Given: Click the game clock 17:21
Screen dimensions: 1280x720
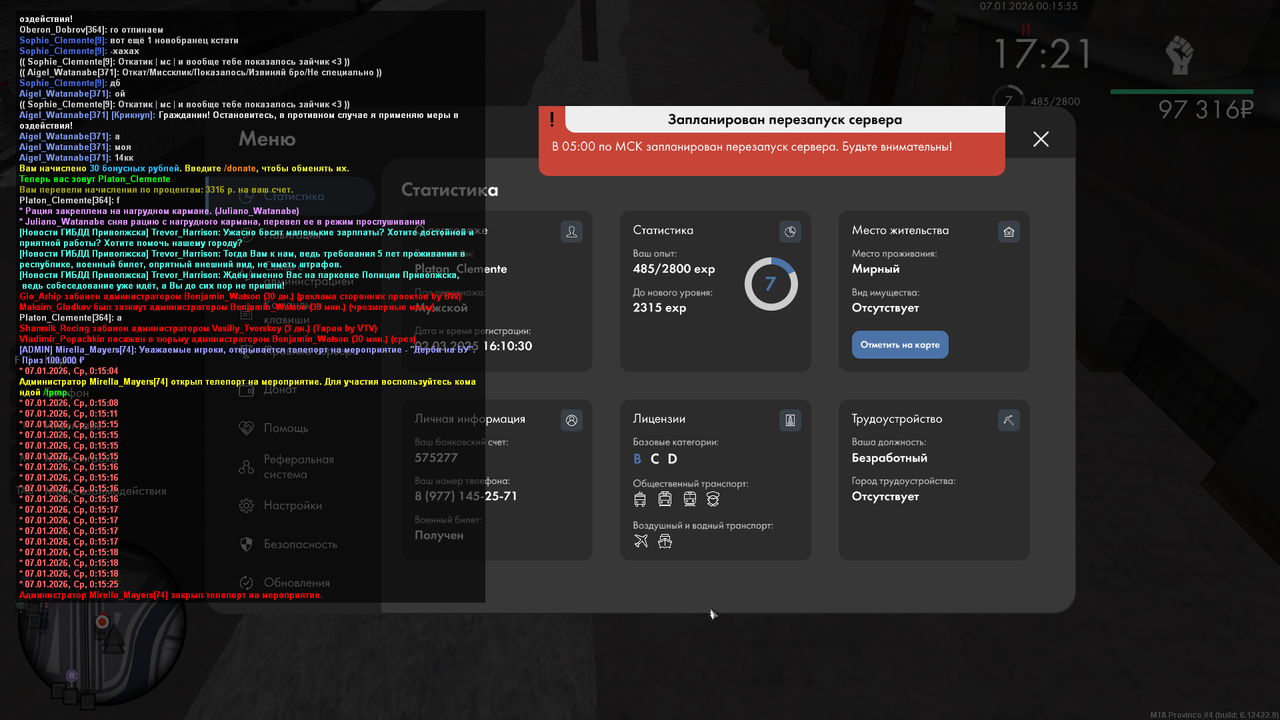Looking at the screenshot, I should click(x=1042, y=53).
